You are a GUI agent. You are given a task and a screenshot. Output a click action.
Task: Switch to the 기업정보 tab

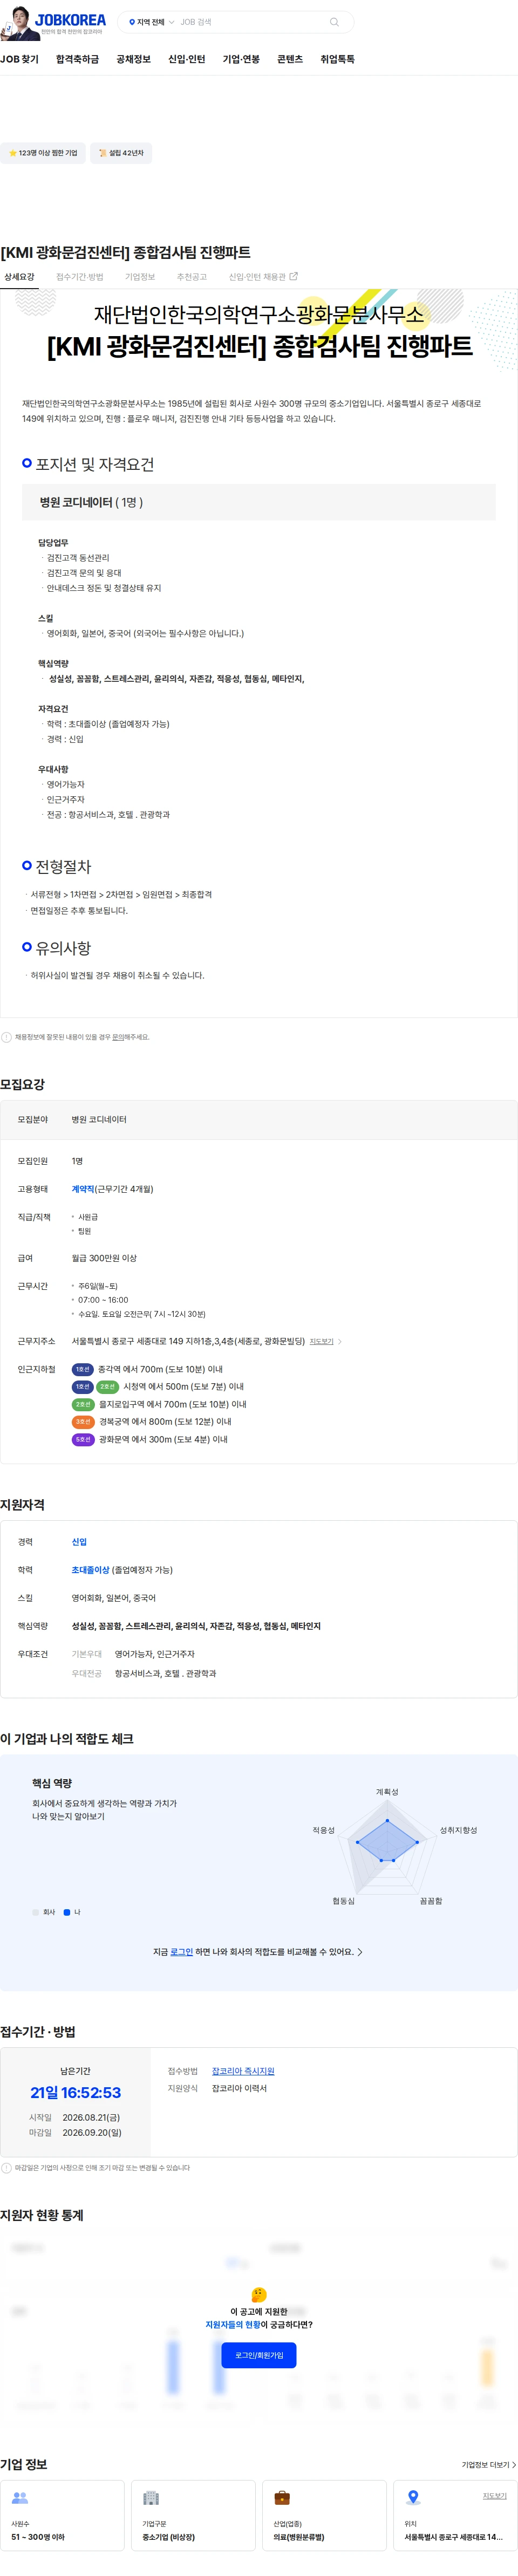click(x=140, y=277)
